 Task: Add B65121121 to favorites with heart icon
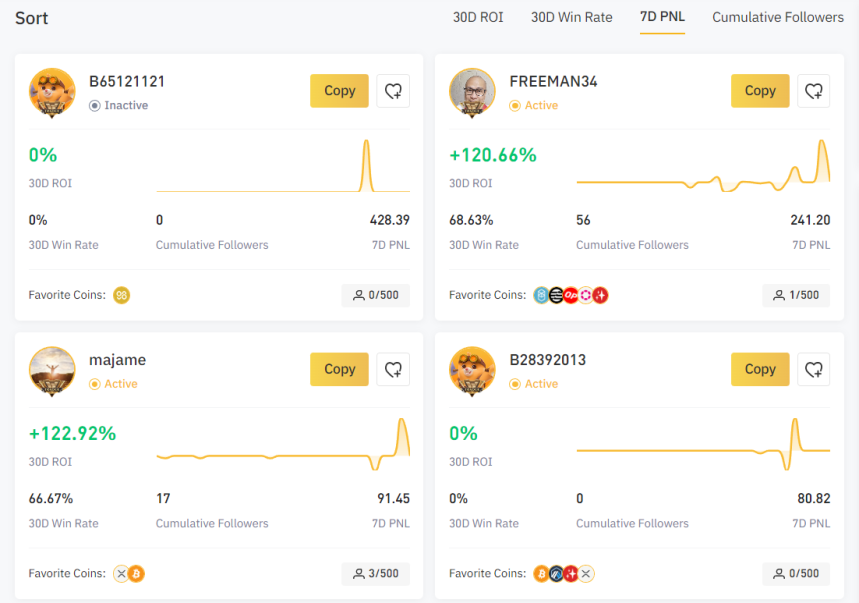393,91
